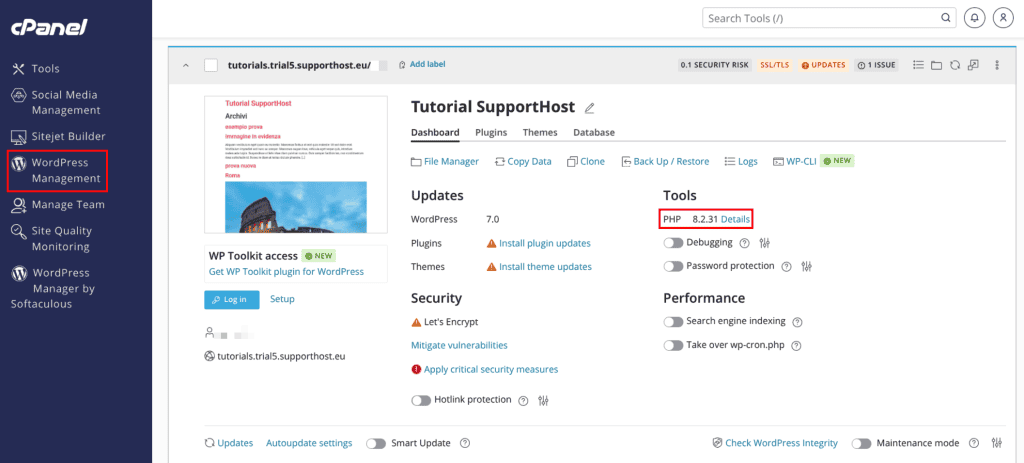Image resolution: width=1024 pixels, height=463 pixels.
Task: Click the open-in-new-window icon in header
Action: pyautogui.click(x=974, y=65)
